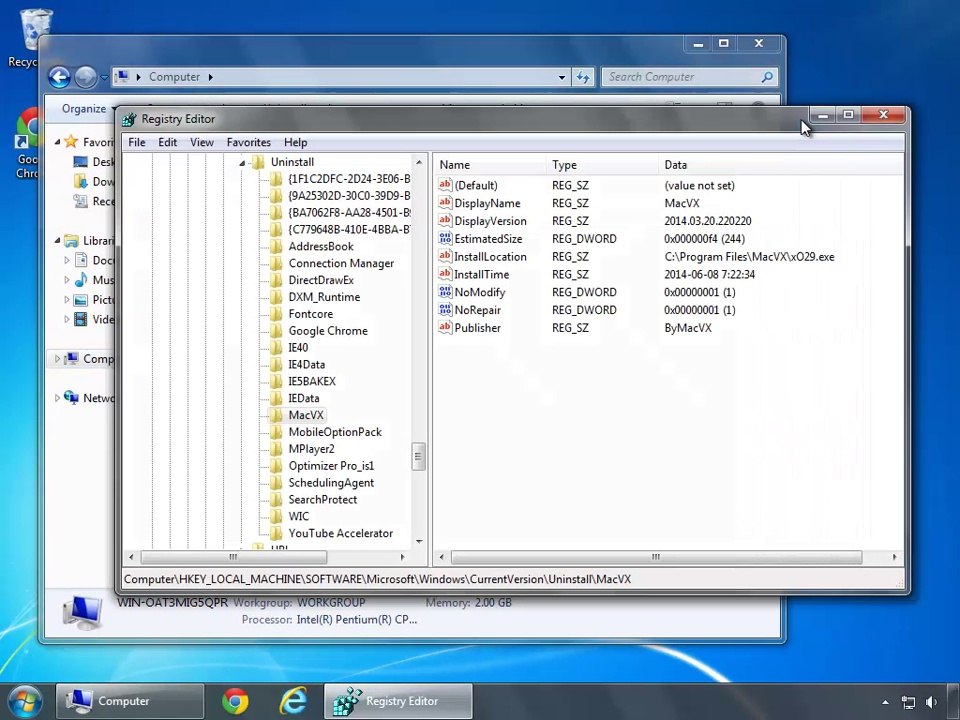
Task: Sort values by the Type column header
Action: point(602,165)
